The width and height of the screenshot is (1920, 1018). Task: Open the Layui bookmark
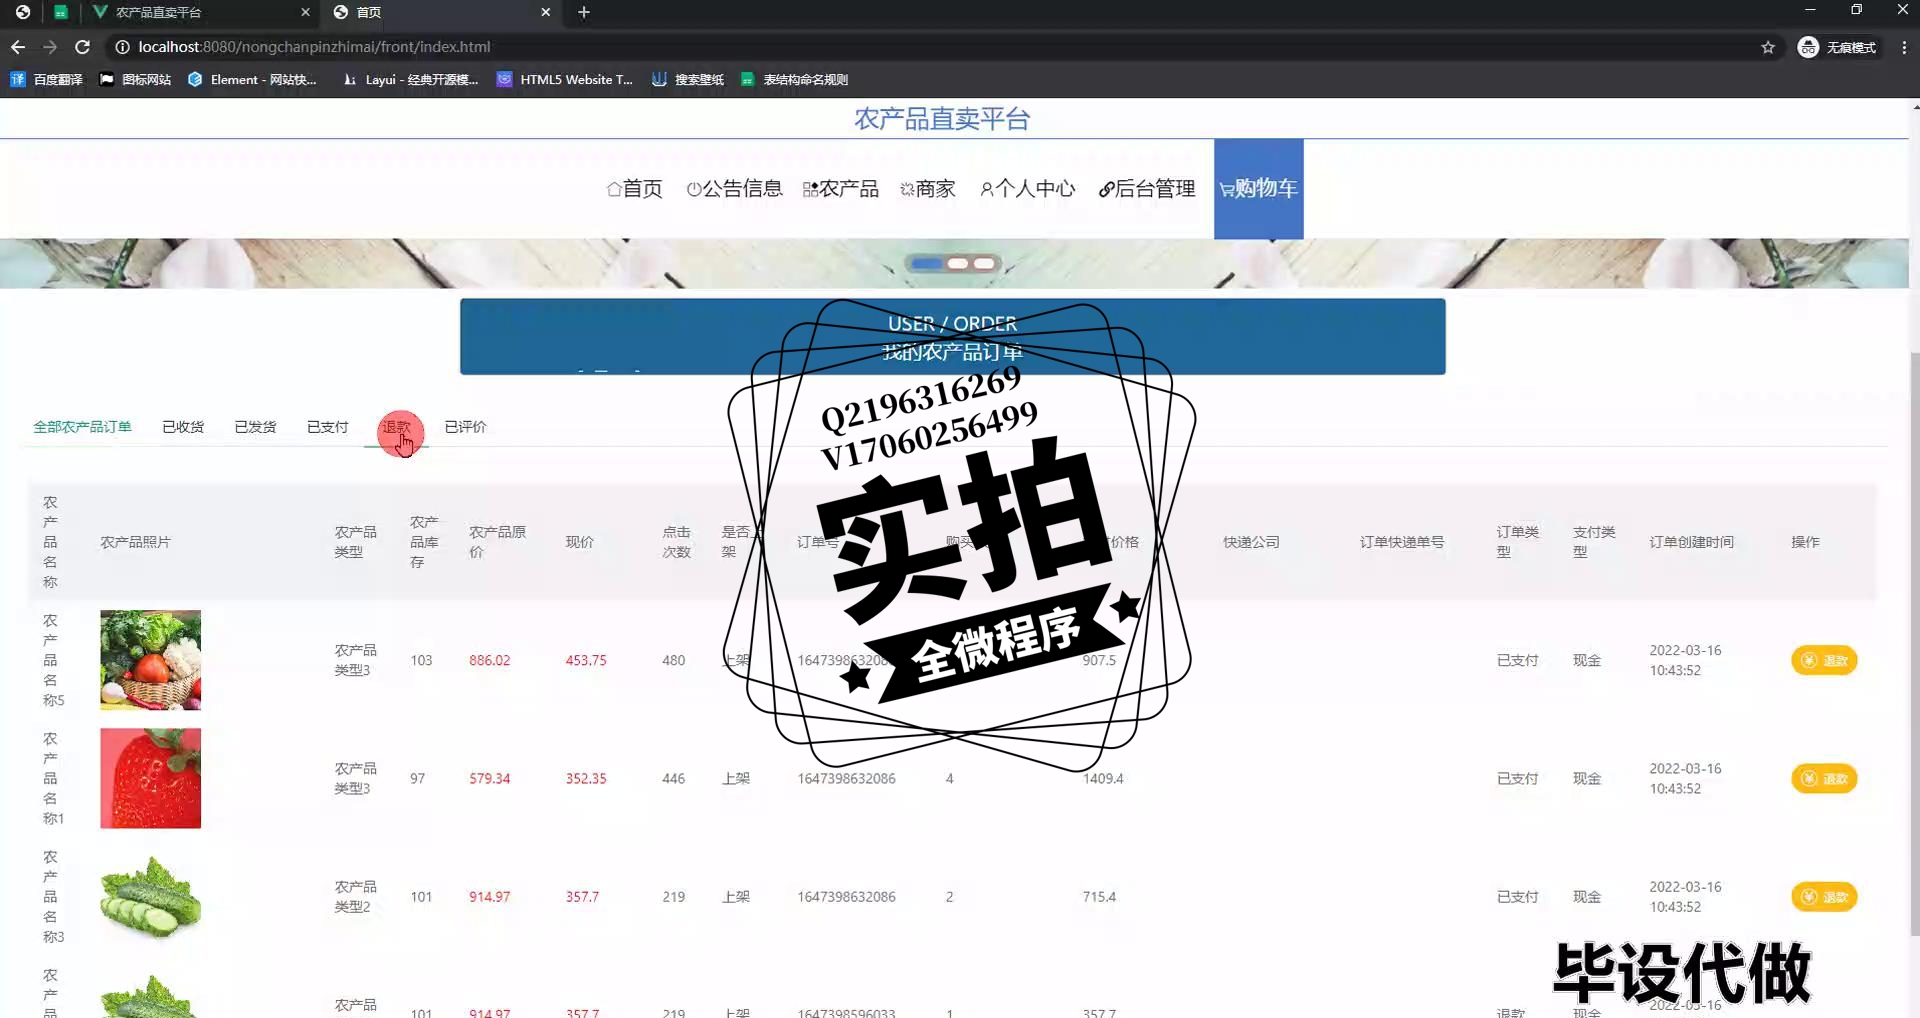(410, 79)
